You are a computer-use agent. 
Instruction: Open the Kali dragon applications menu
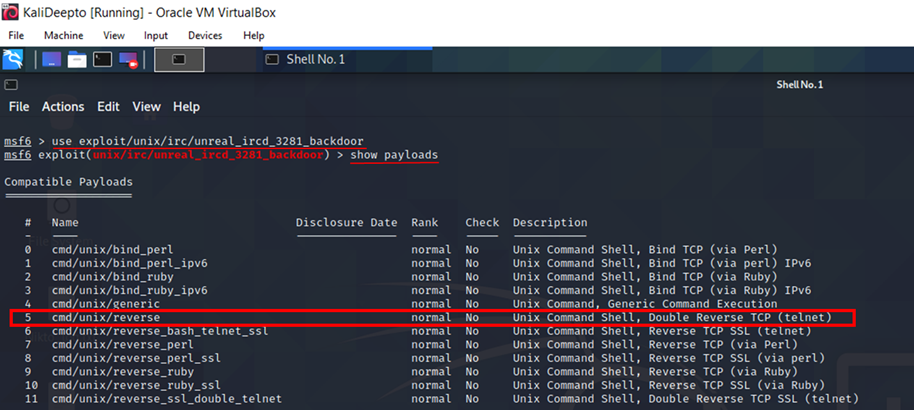(13, 59)
